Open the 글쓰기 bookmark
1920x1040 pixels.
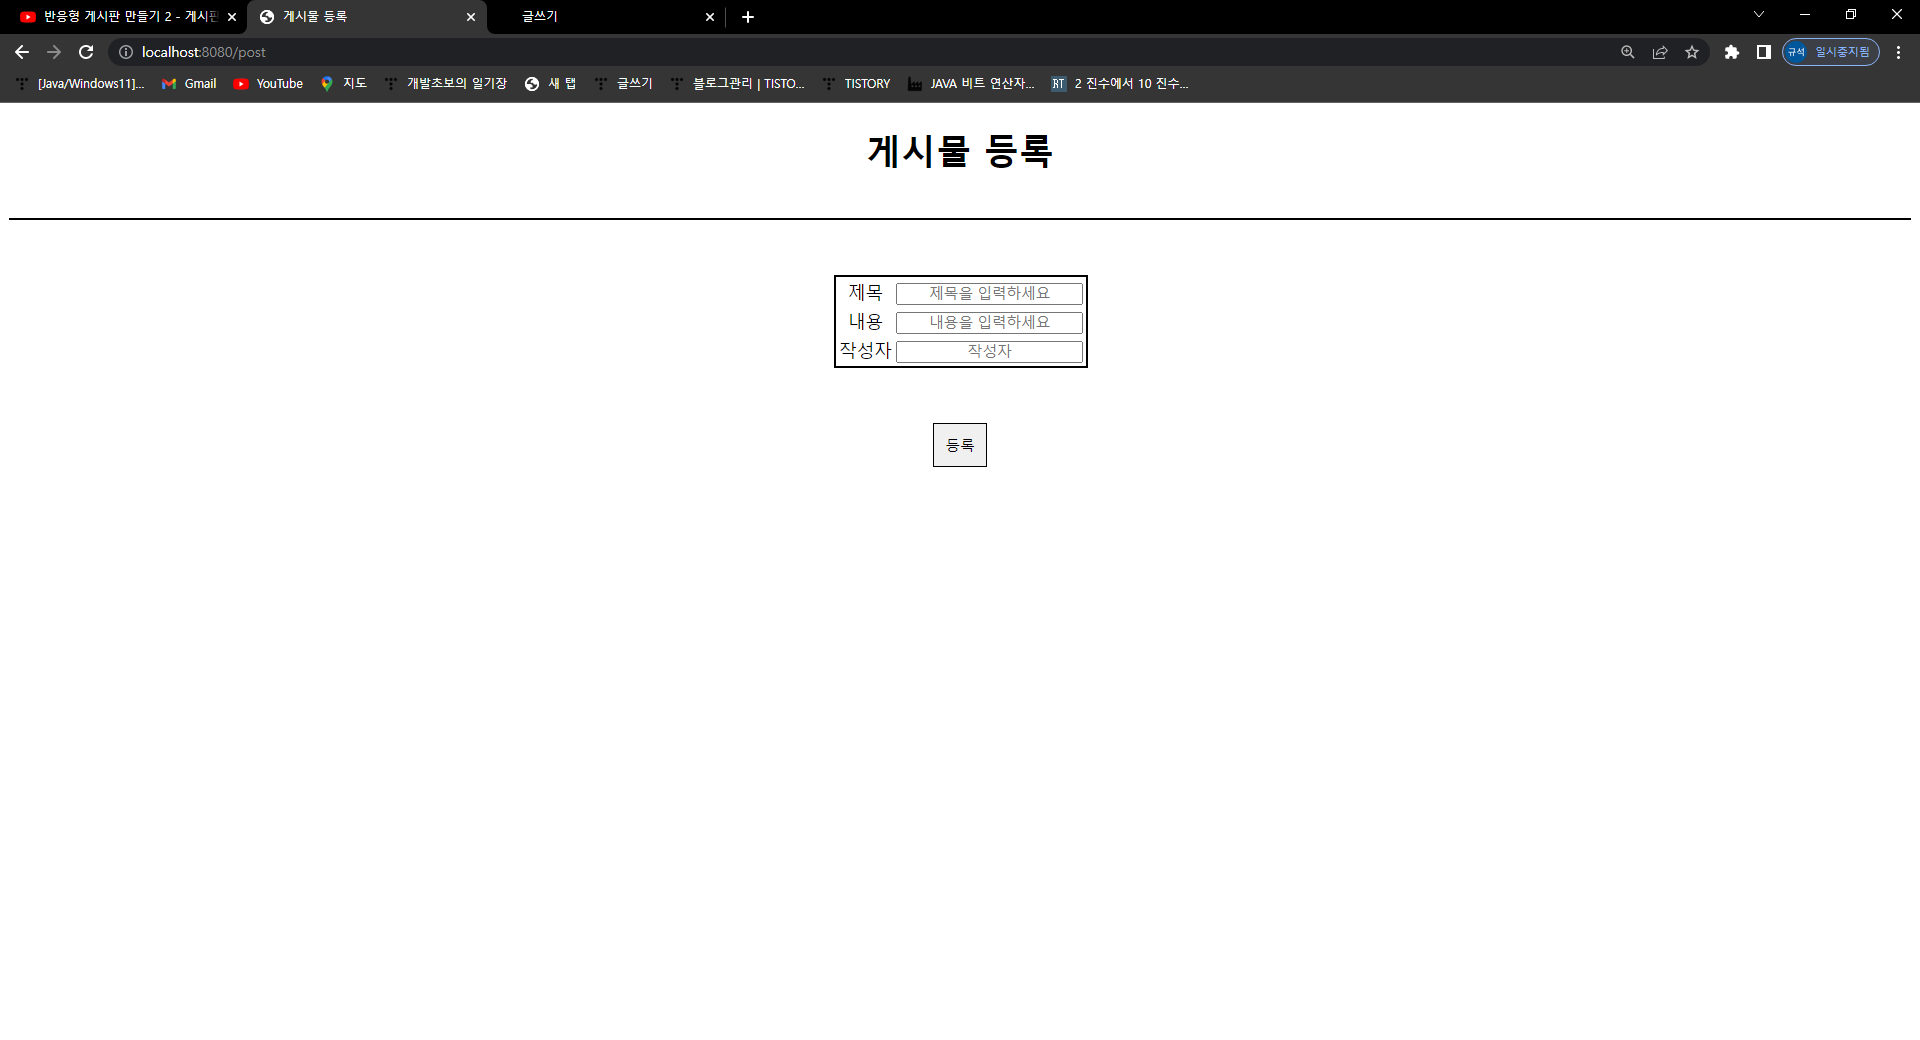pos(623,84)
